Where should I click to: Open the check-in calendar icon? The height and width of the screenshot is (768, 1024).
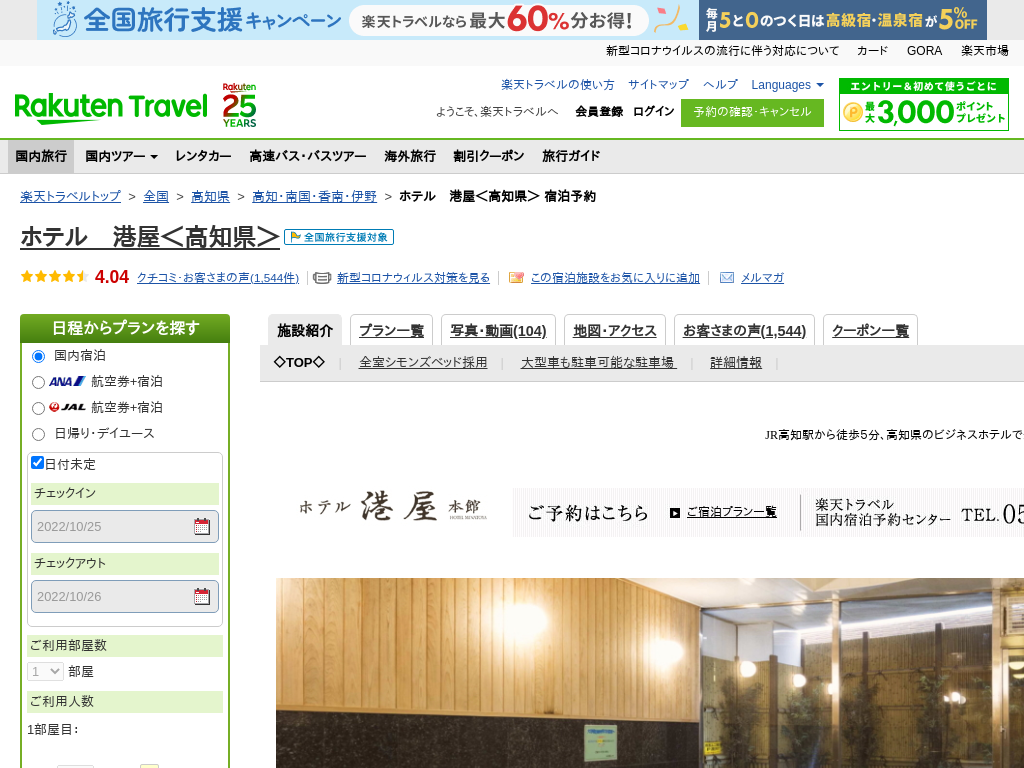(202, 526)
